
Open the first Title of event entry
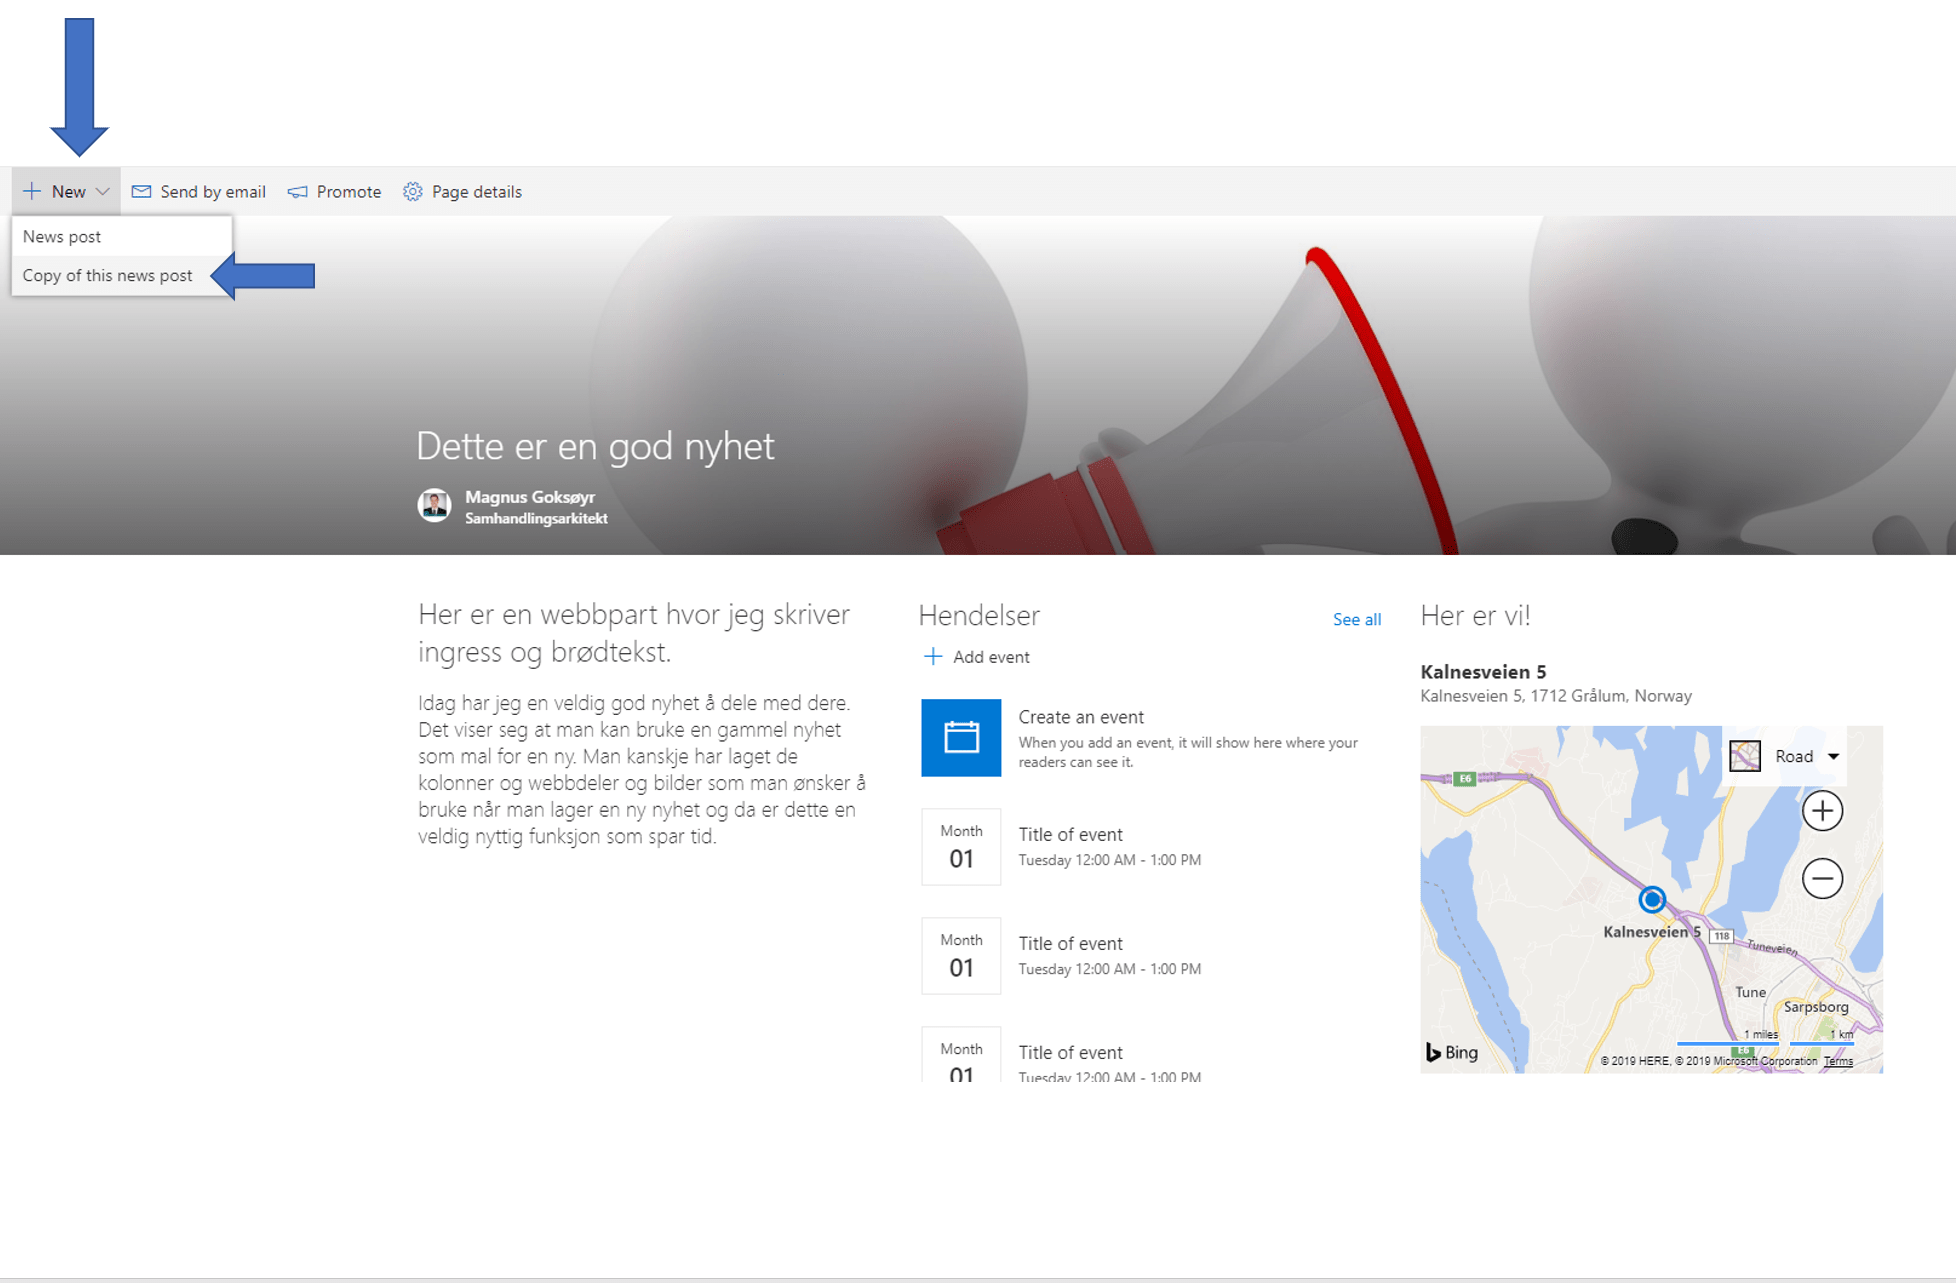pos(1070,834)
